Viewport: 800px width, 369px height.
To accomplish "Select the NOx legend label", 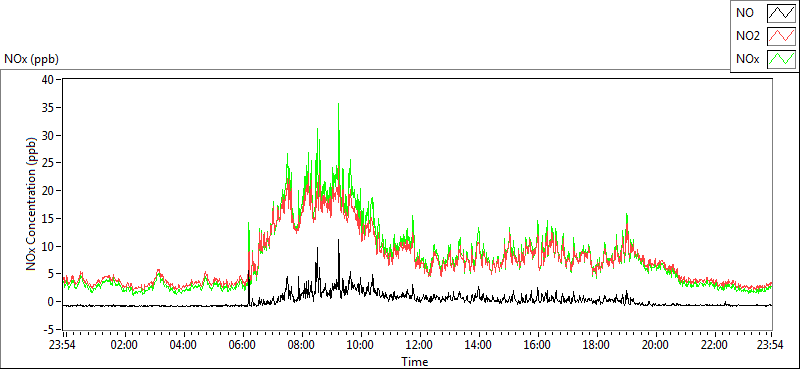I will [747, 60].
